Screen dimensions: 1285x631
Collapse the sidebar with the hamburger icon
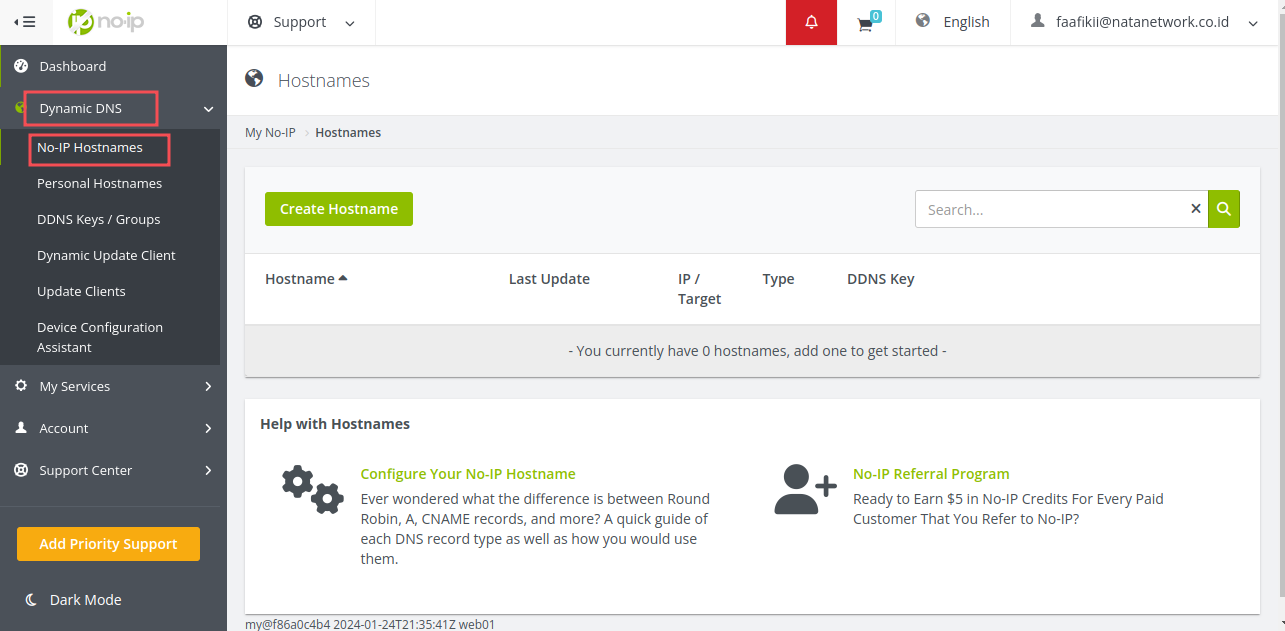tap(25, 22)
